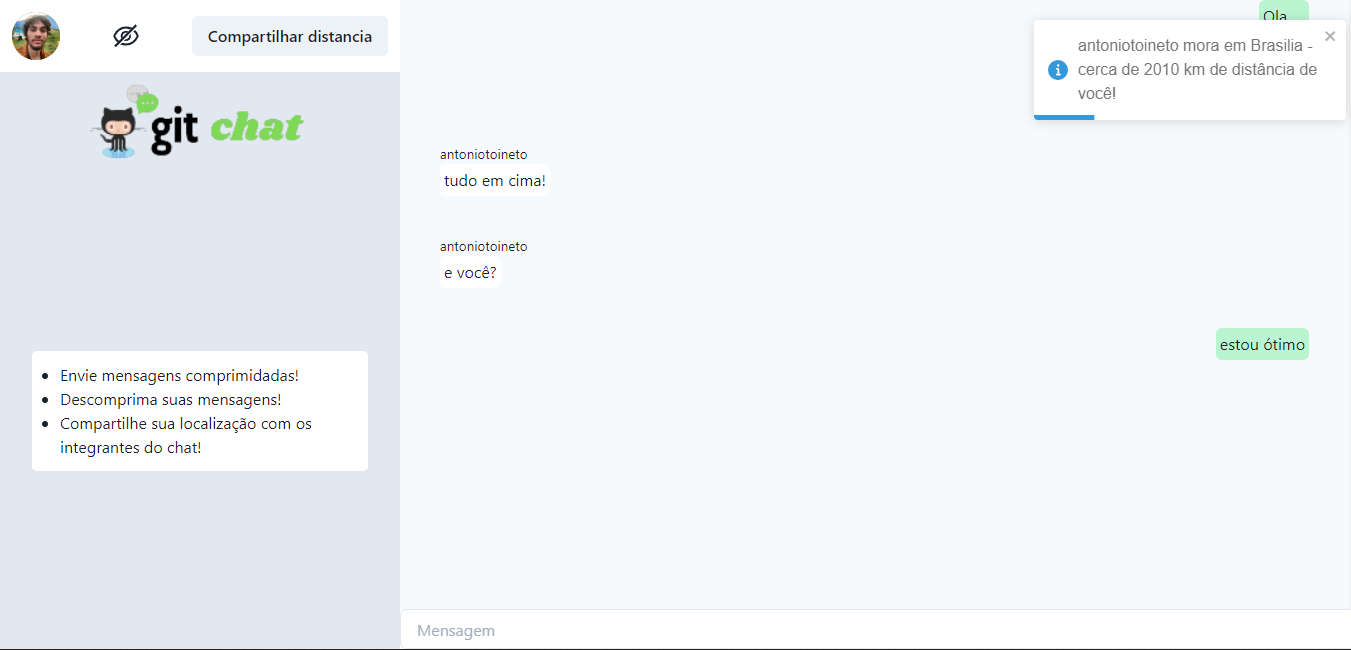This screenshot has height=650, width=1351.
Task: Click the git chat octocat logo
Action: [x=120, y=122]
